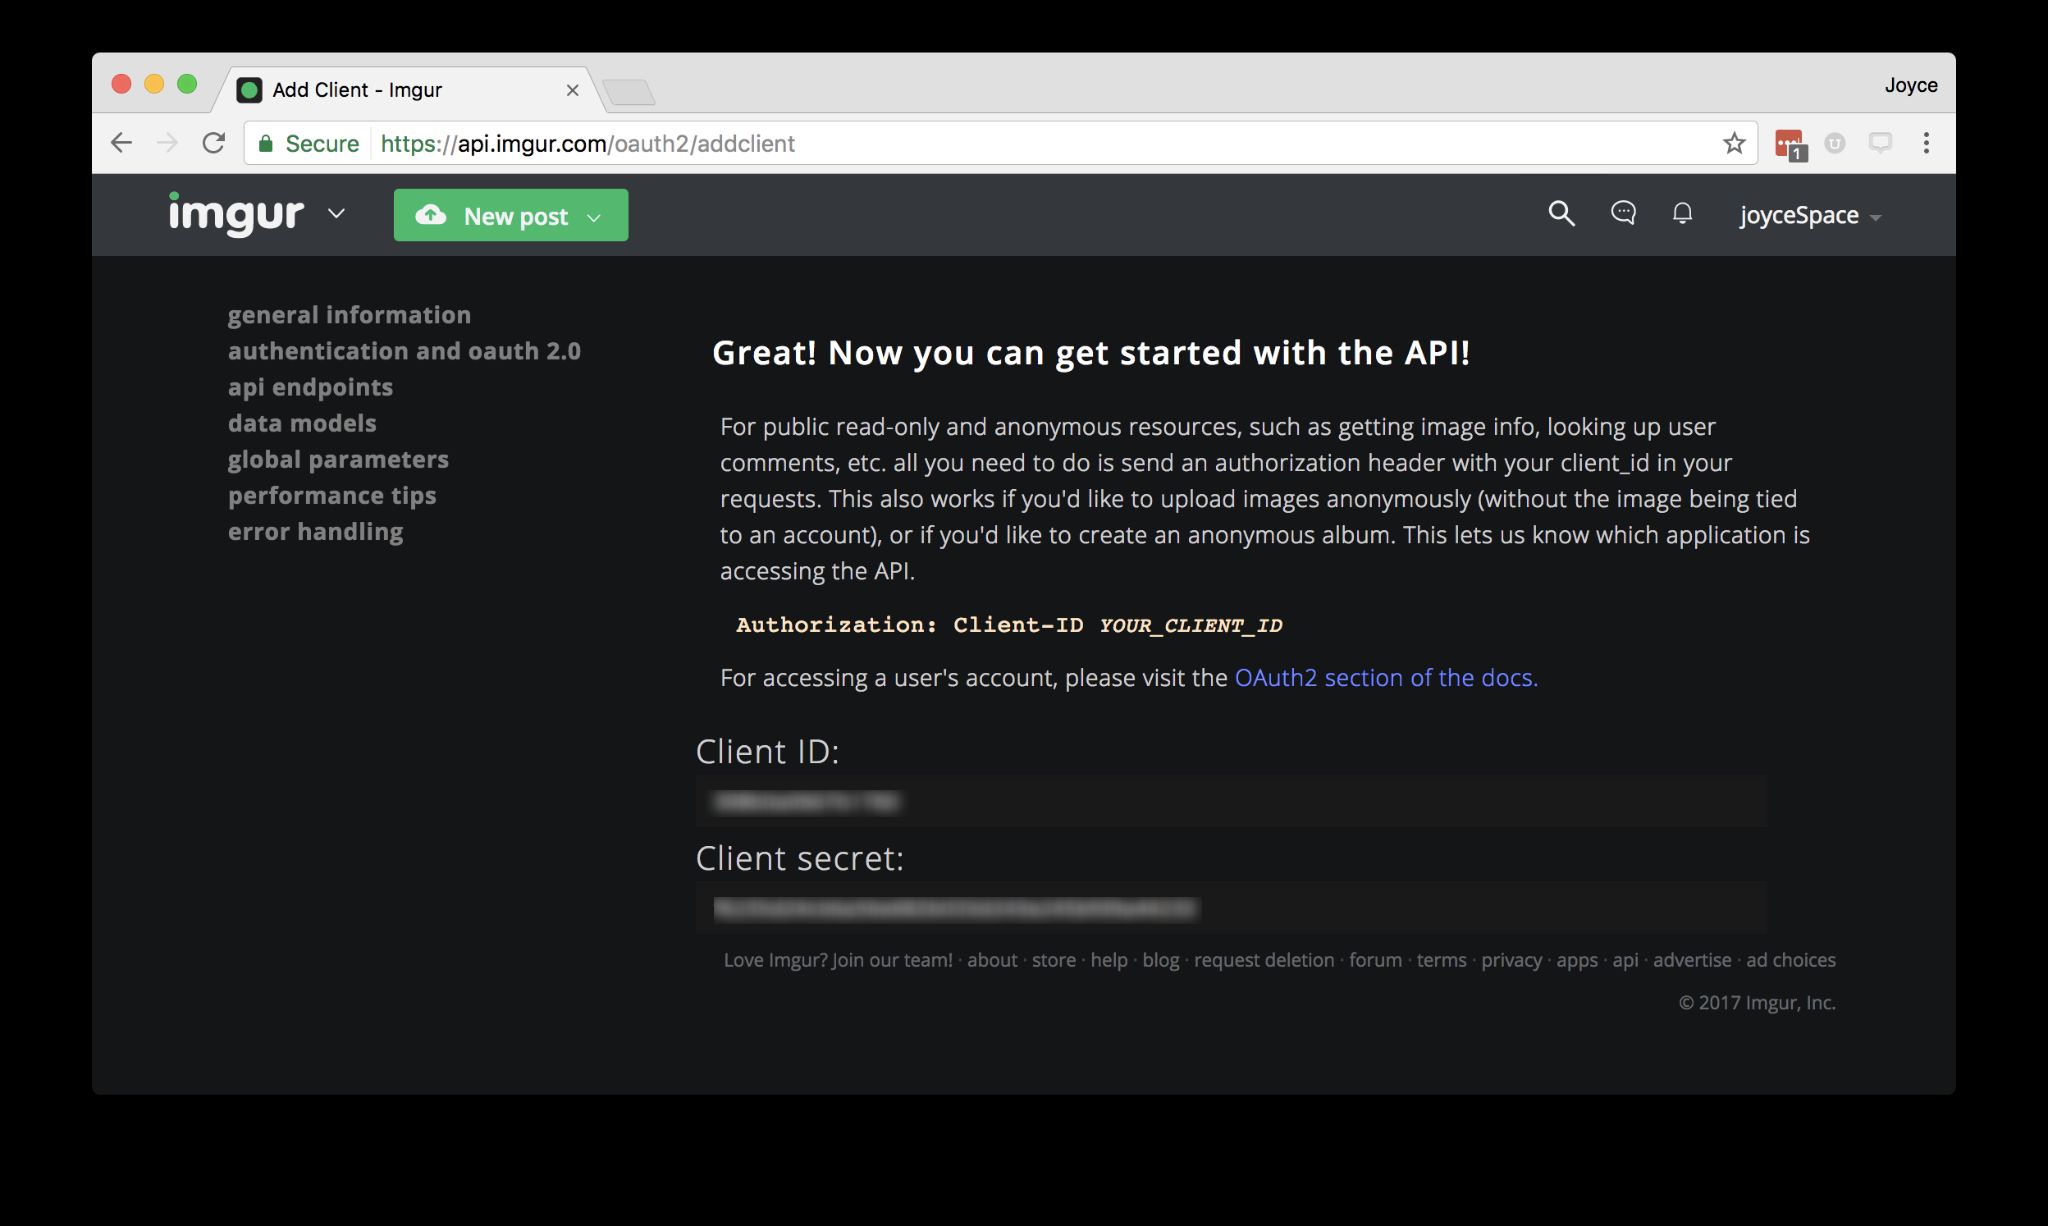Close the Add Client - Imgur tab

(x=572, y=90)
